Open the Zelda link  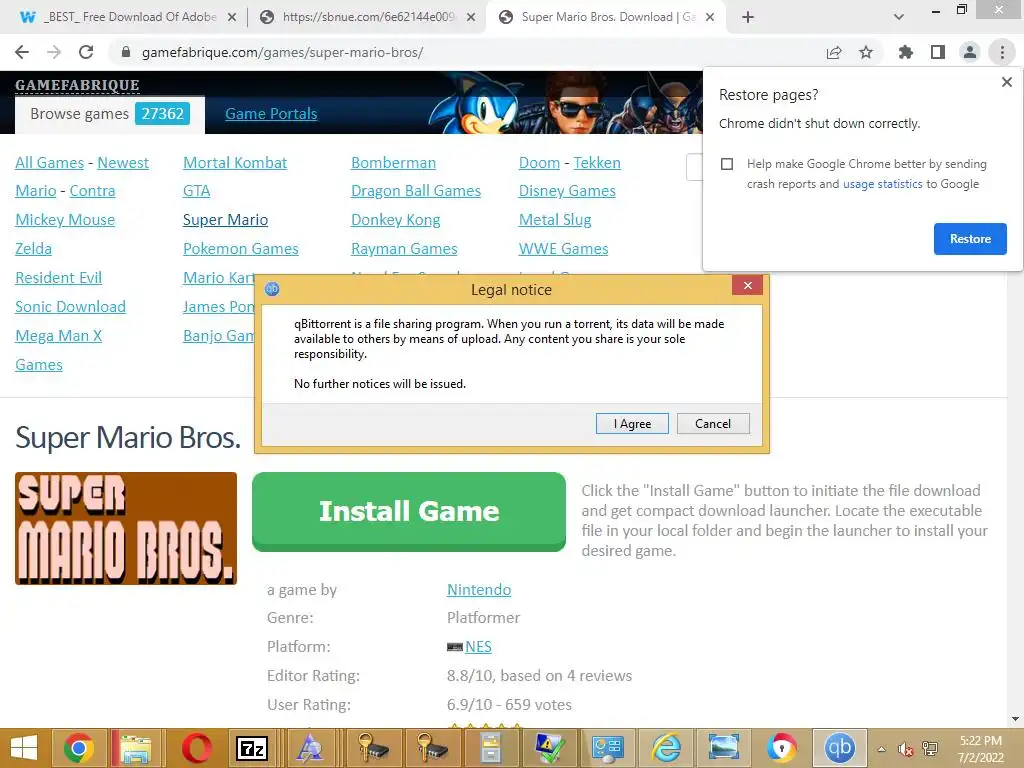coord(33,249)
